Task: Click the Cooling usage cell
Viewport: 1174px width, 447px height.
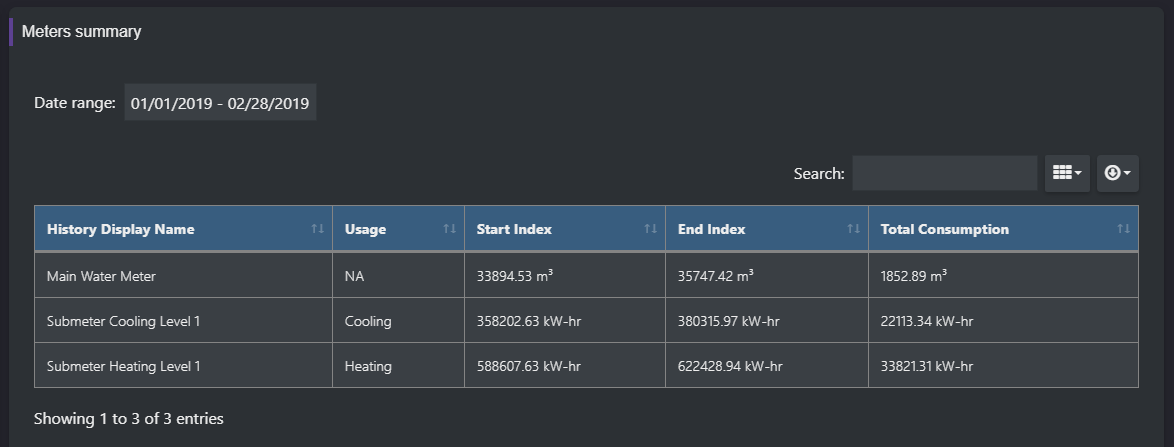Action: pyautogui.click(x=368, y=321)
